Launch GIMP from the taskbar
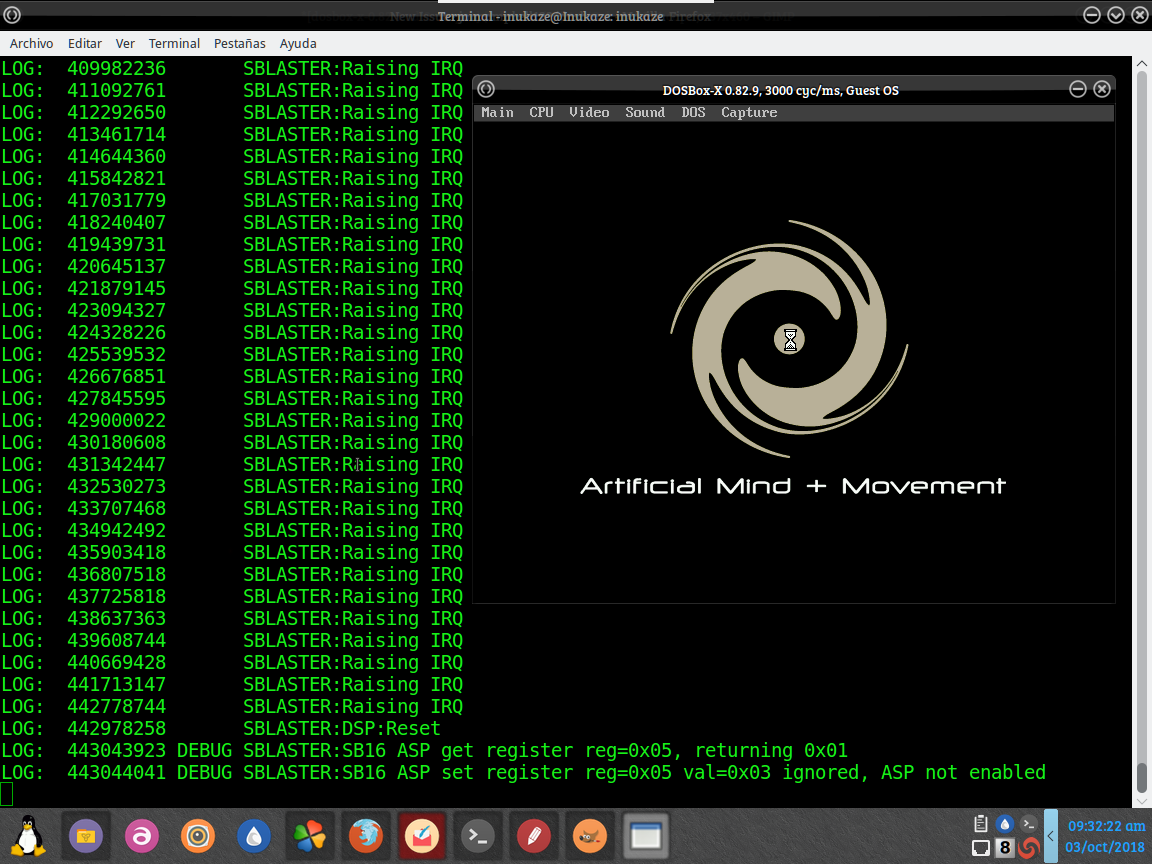This screenshot has width=1152, height=864. 589,836
